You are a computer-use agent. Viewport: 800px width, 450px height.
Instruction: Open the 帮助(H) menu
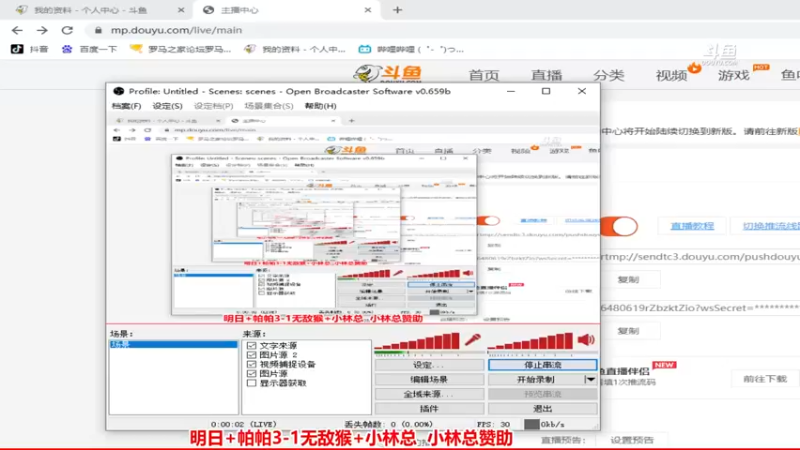tap(320, 106)
